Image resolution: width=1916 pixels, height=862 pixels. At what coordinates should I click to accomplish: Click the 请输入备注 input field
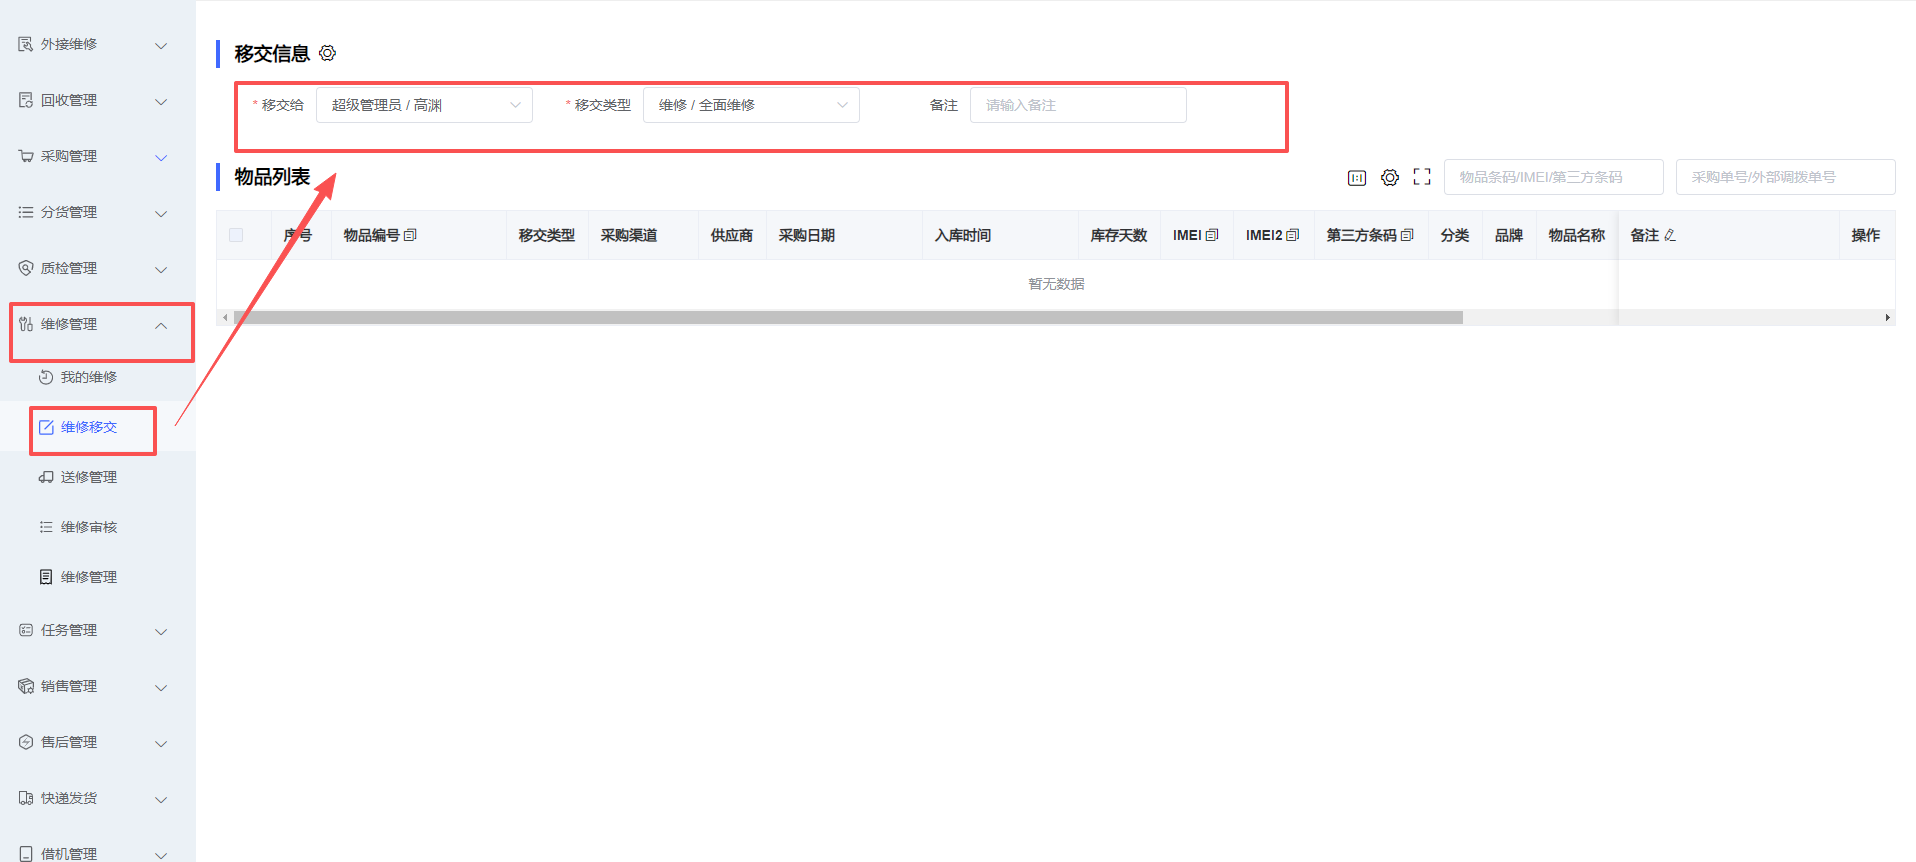[1077, 105]
